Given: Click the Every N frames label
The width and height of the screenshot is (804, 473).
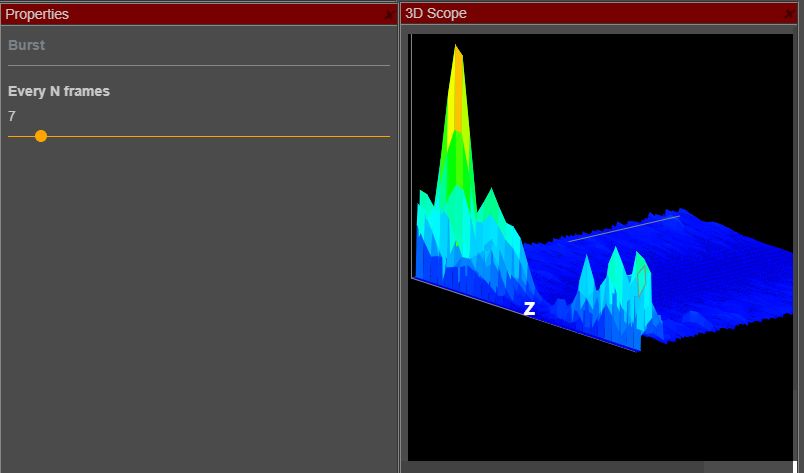Looking at the screenshot, I should 59,91.
